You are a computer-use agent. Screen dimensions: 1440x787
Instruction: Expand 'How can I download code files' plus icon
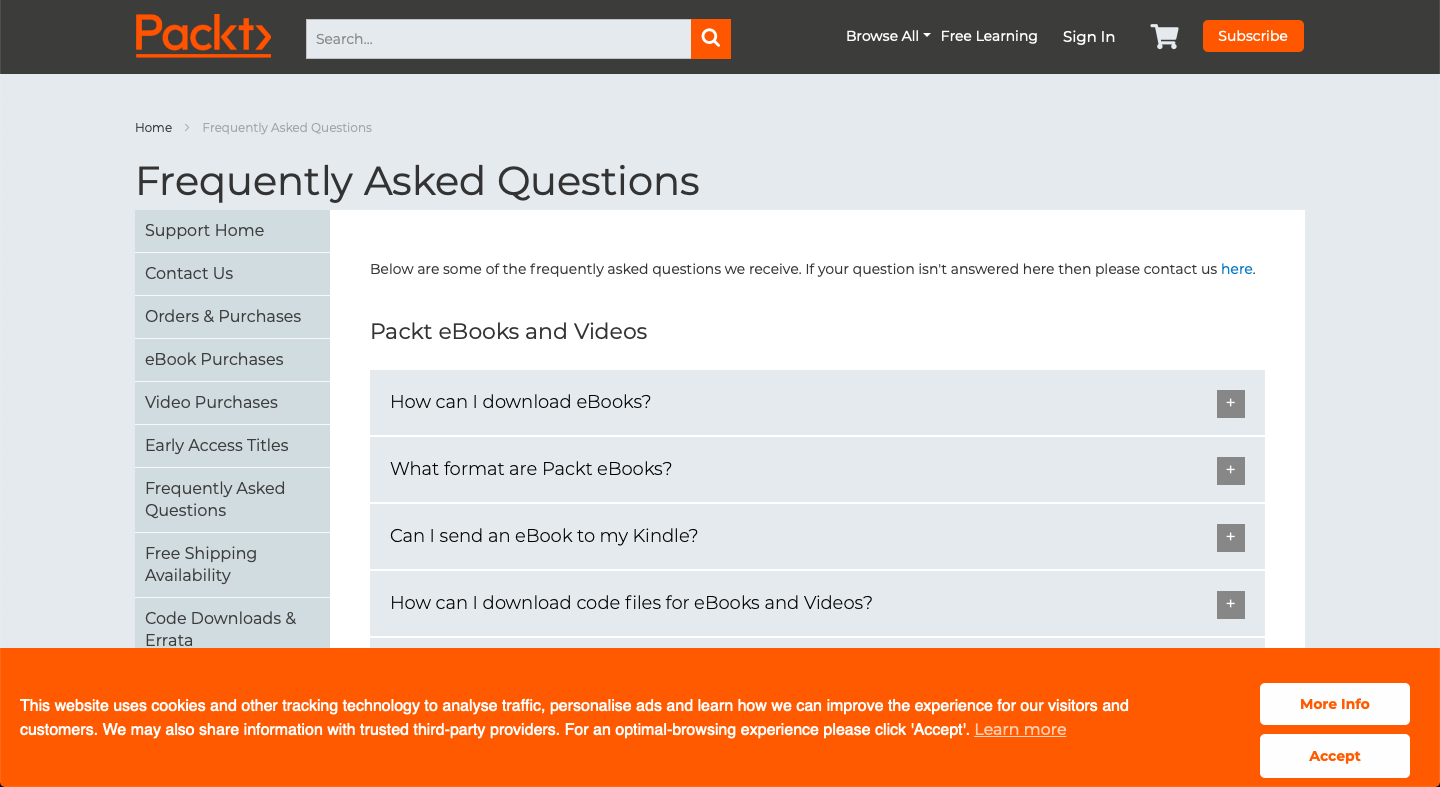1231,604
